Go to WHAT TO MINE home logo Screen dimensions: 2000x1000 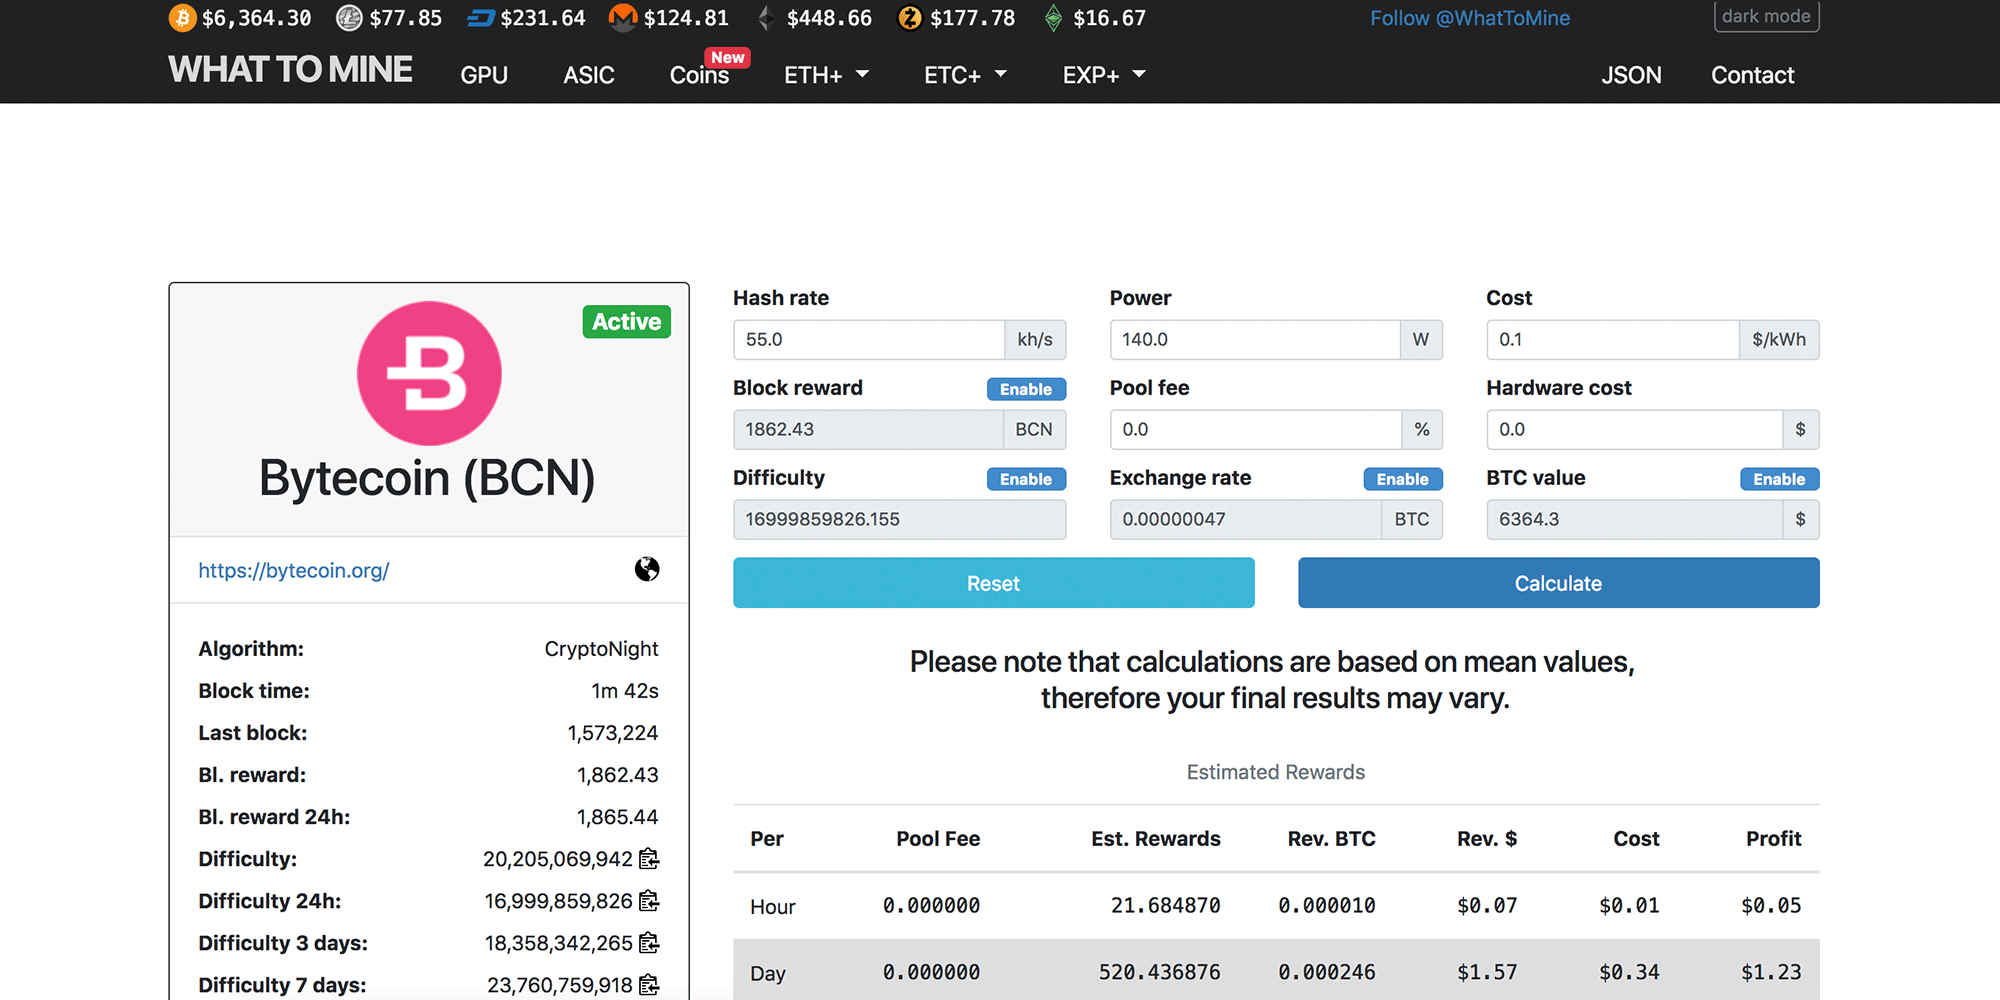290,69
